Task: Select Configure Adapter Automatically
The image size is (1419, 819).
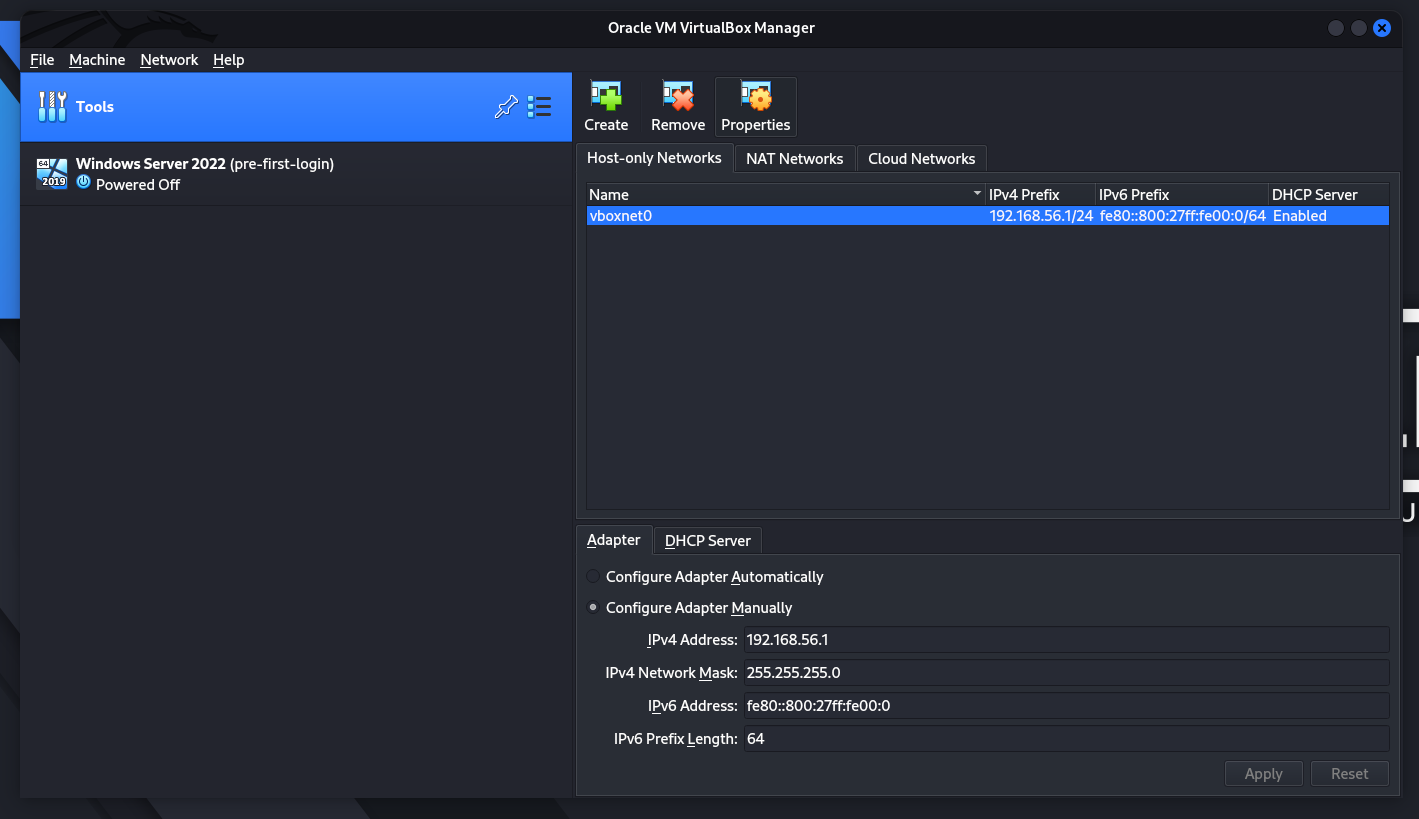Action: [x=593, y=577]
